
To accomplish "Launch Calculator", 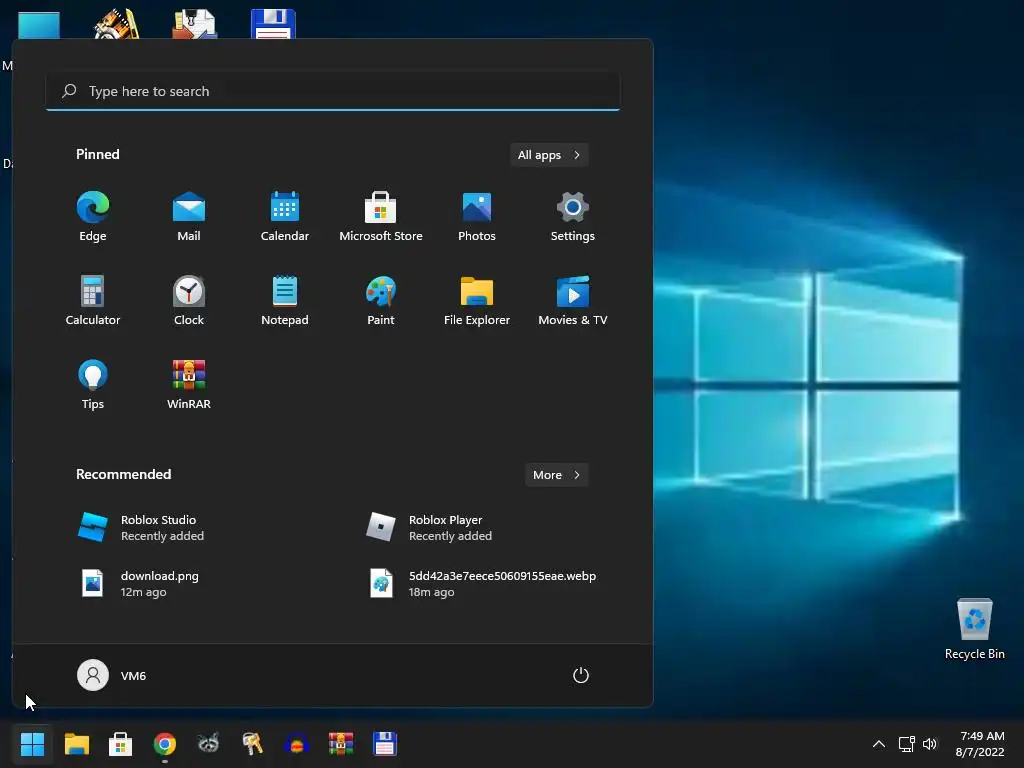I will 93,300.
